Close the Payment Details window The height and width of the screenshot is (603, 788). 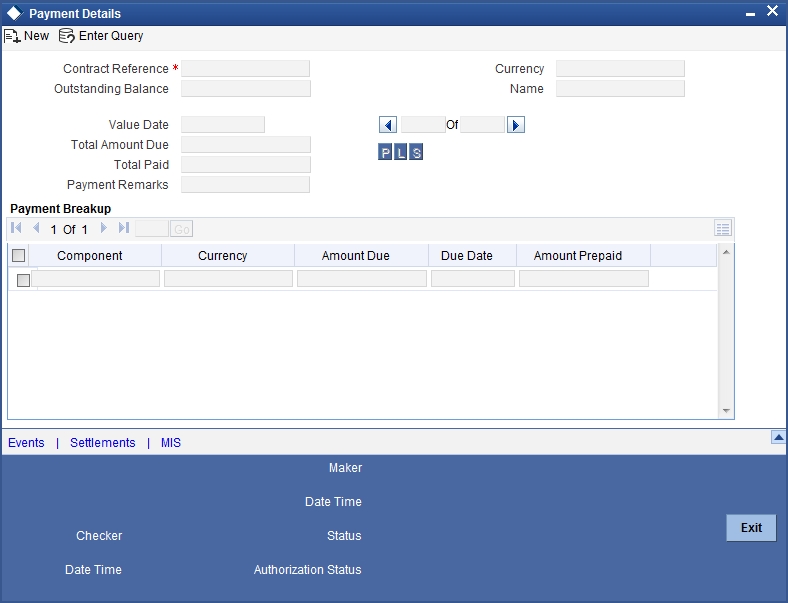[772, 11]
